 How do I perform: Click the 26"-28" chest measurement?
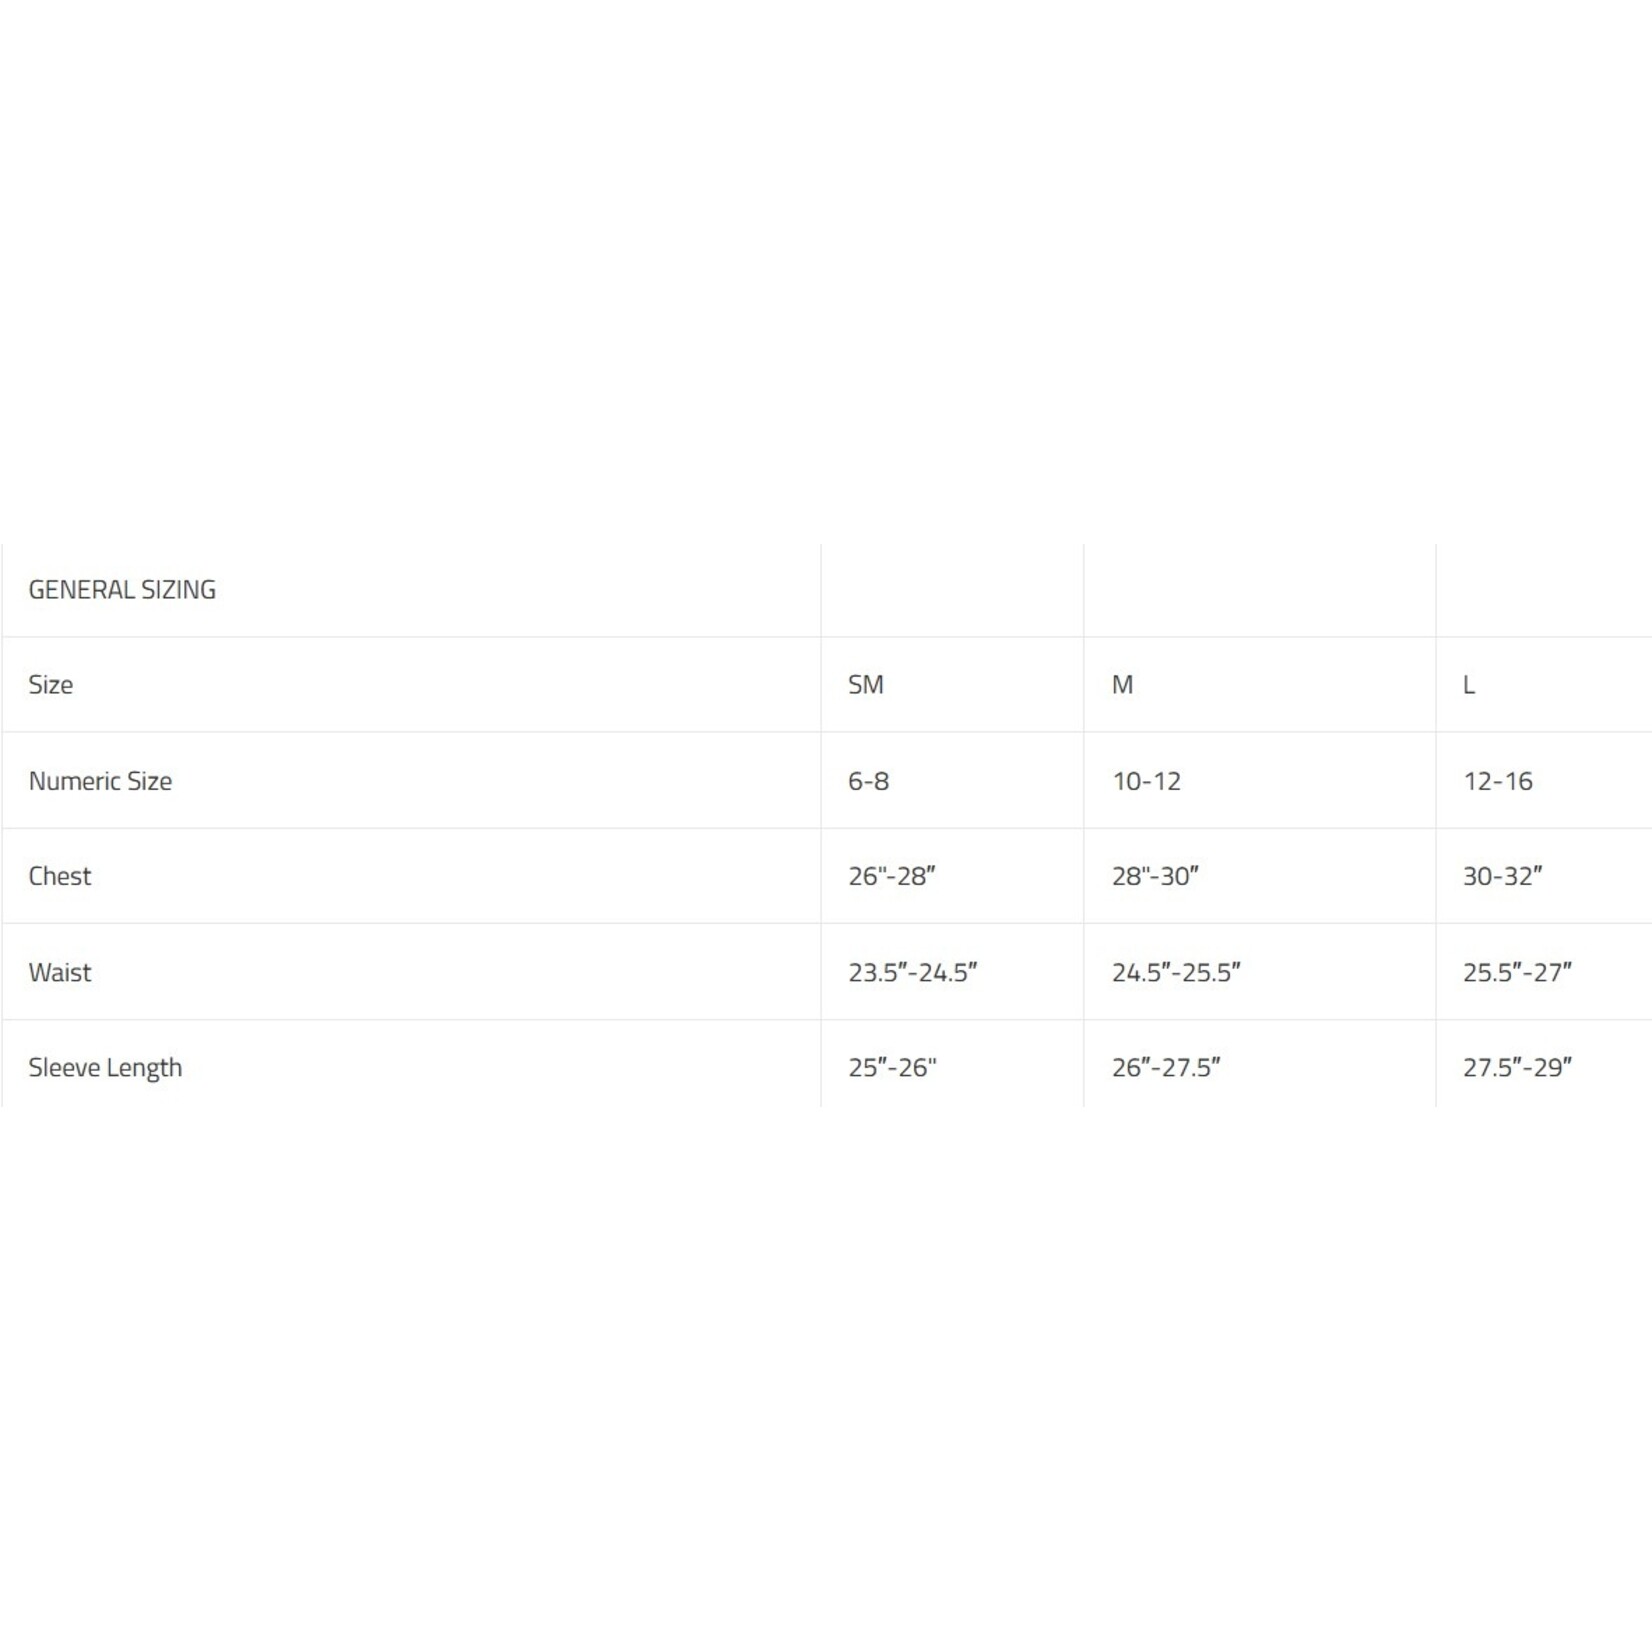click(892, 876)
